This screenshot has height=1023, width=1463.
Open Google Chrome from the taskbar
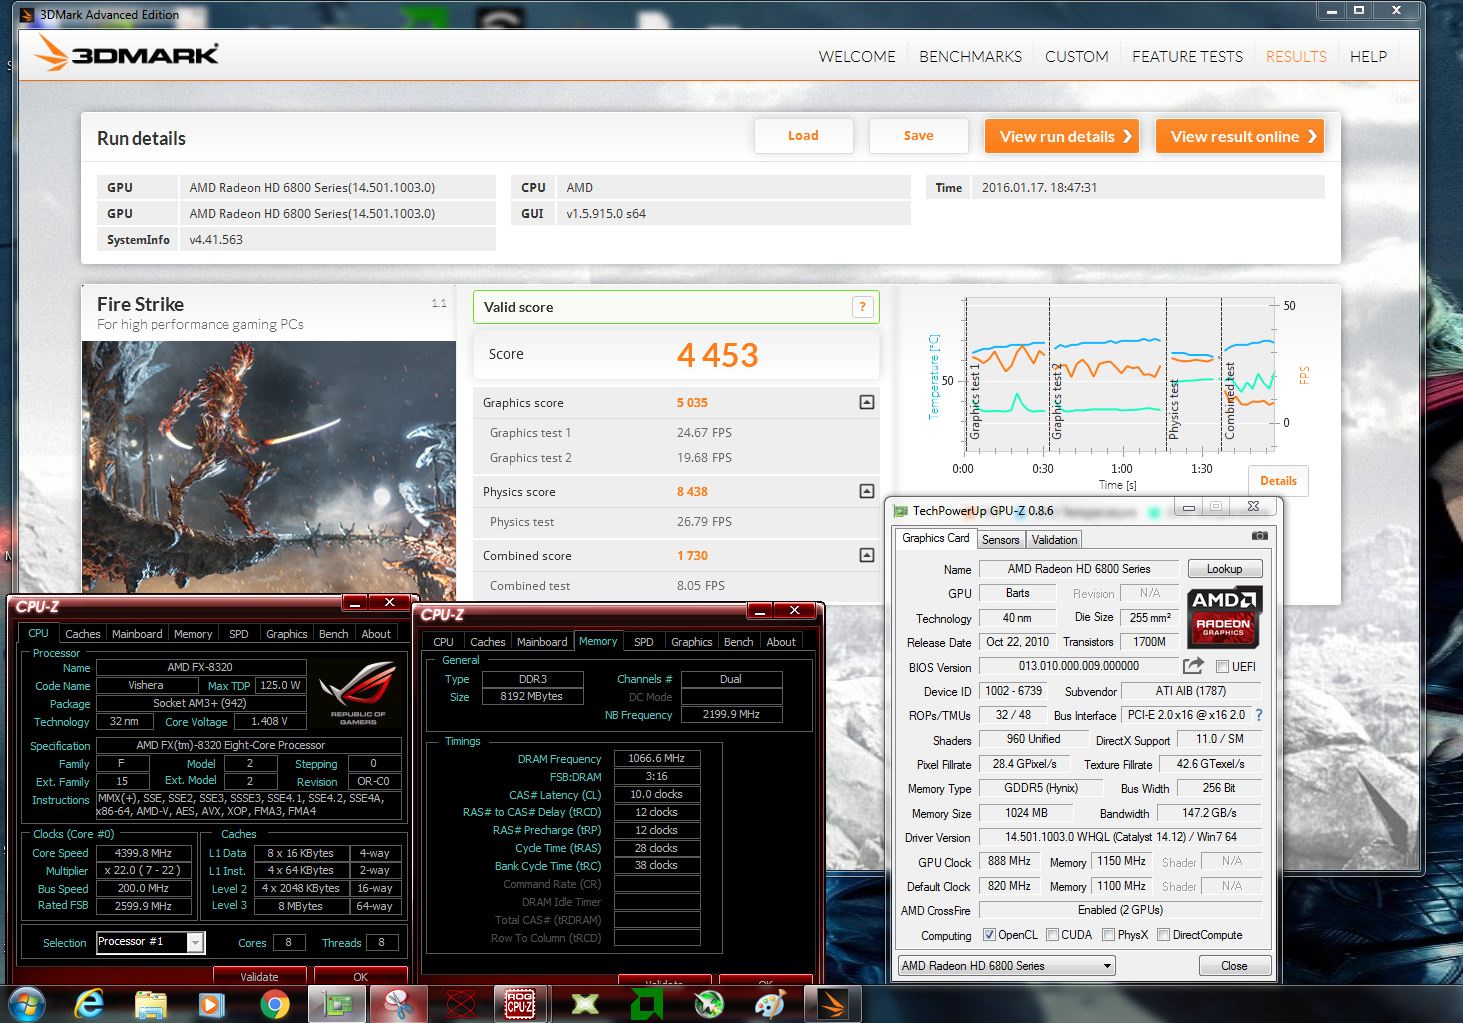(x=274, y=1004)
